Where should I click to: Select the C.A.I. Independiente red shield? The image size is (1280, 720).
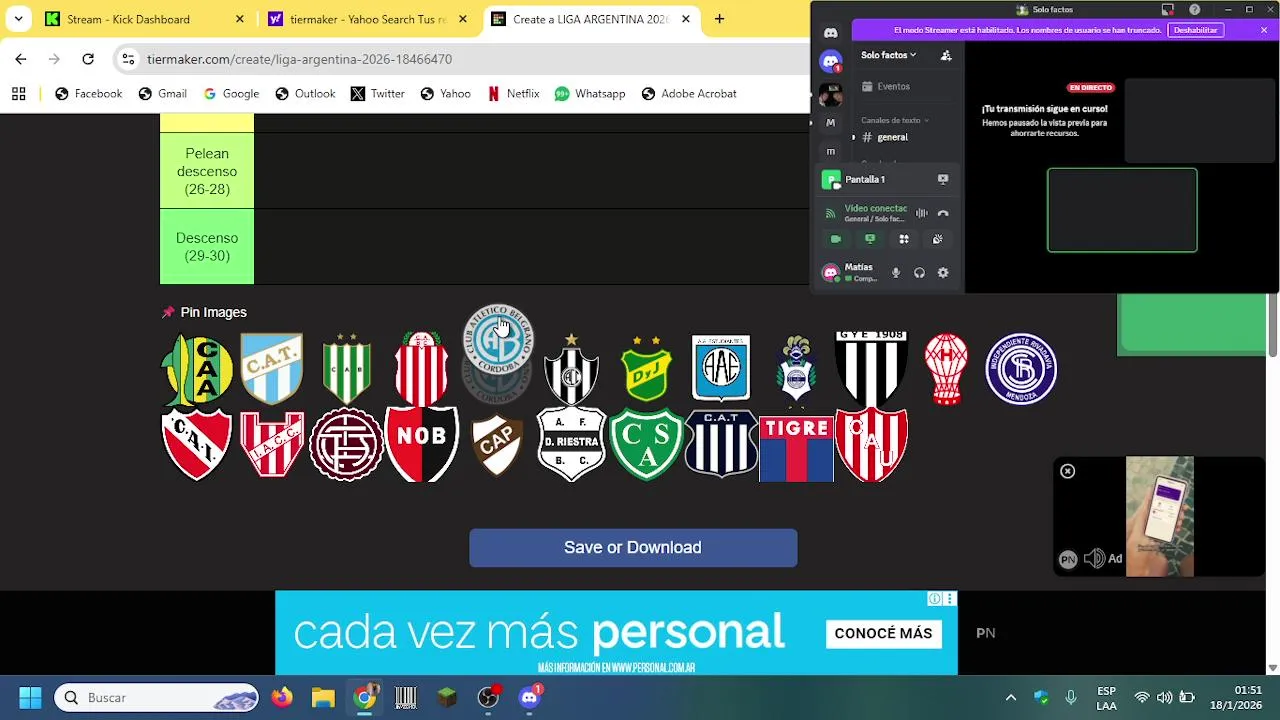[x=197, y=444]
